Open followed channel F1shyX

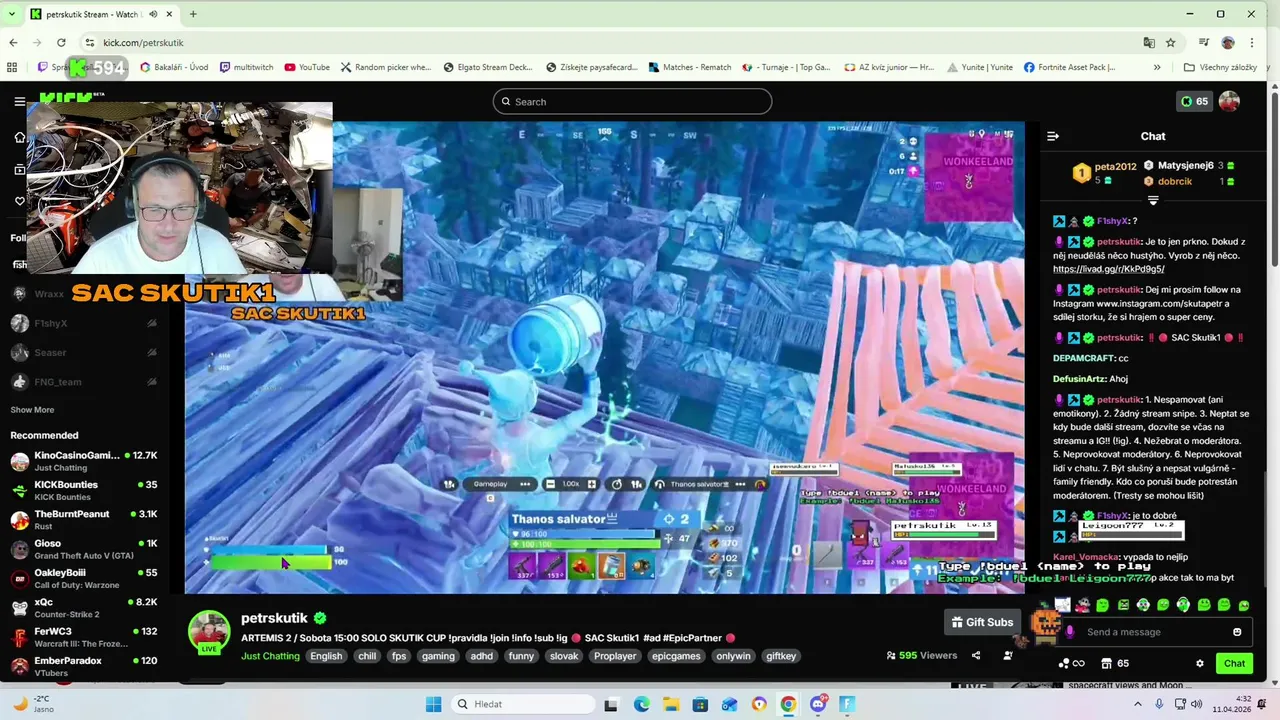click(84, 323)
